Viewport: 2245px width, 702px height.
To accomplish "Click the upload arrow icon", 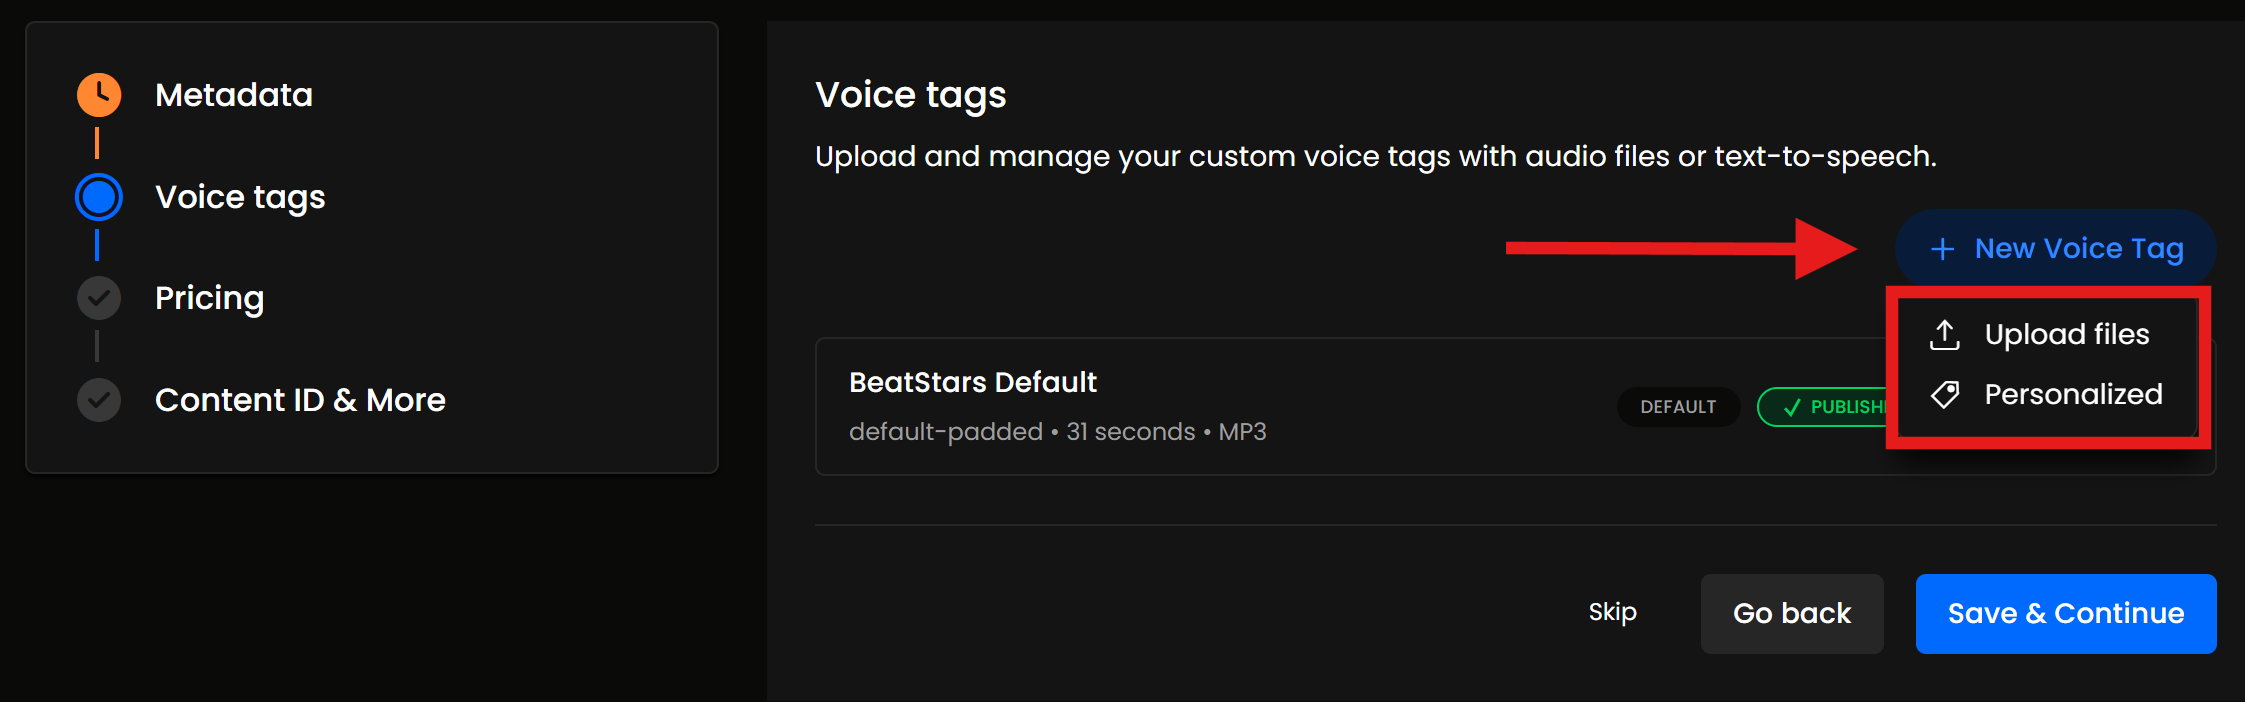I will point(1944,335).
